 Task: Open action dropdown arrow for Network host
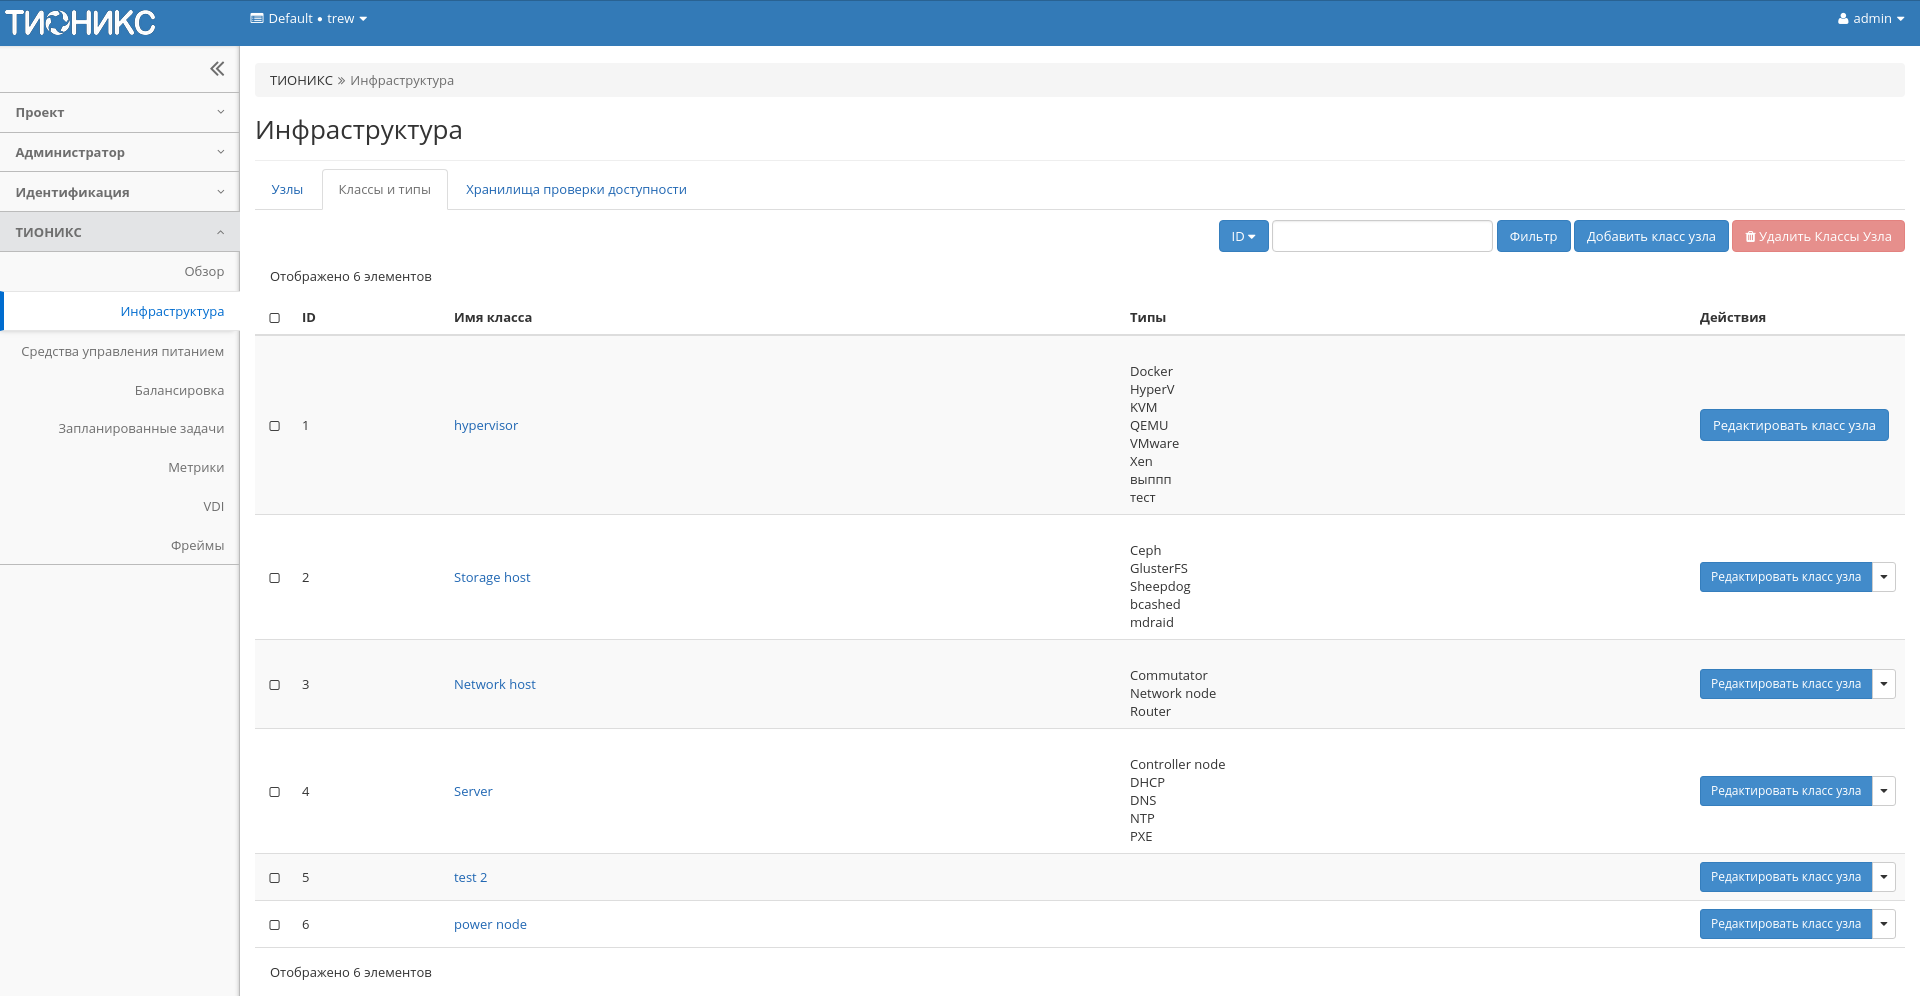coord(1883,684)
